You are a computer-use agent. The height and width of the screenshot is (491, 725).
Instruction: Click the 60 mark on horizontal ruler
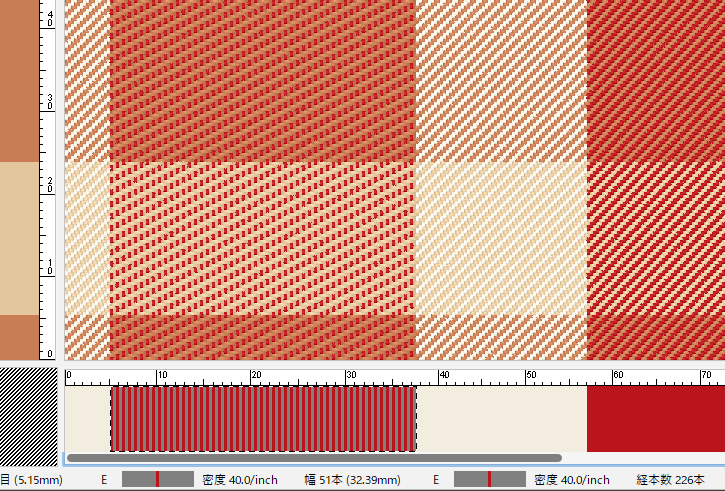point(618,374)
